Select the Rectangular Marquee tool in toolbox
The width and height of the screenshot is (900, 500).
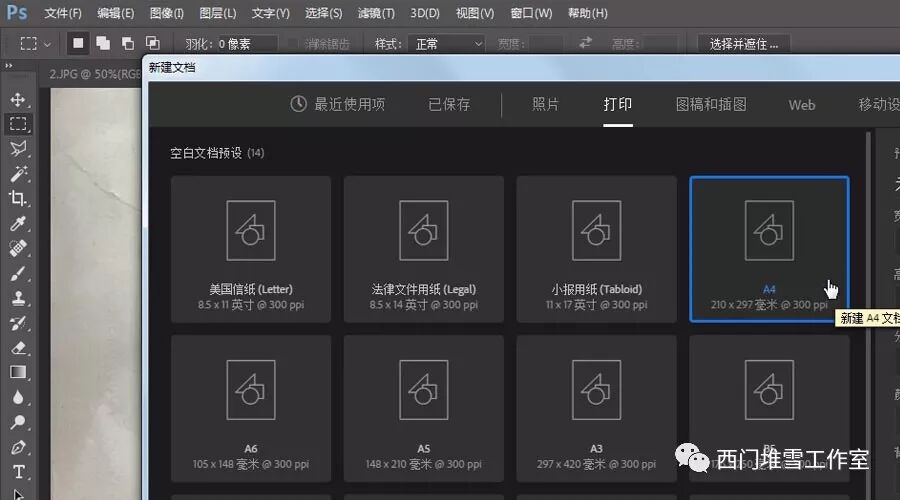click(x=18, y=124)
